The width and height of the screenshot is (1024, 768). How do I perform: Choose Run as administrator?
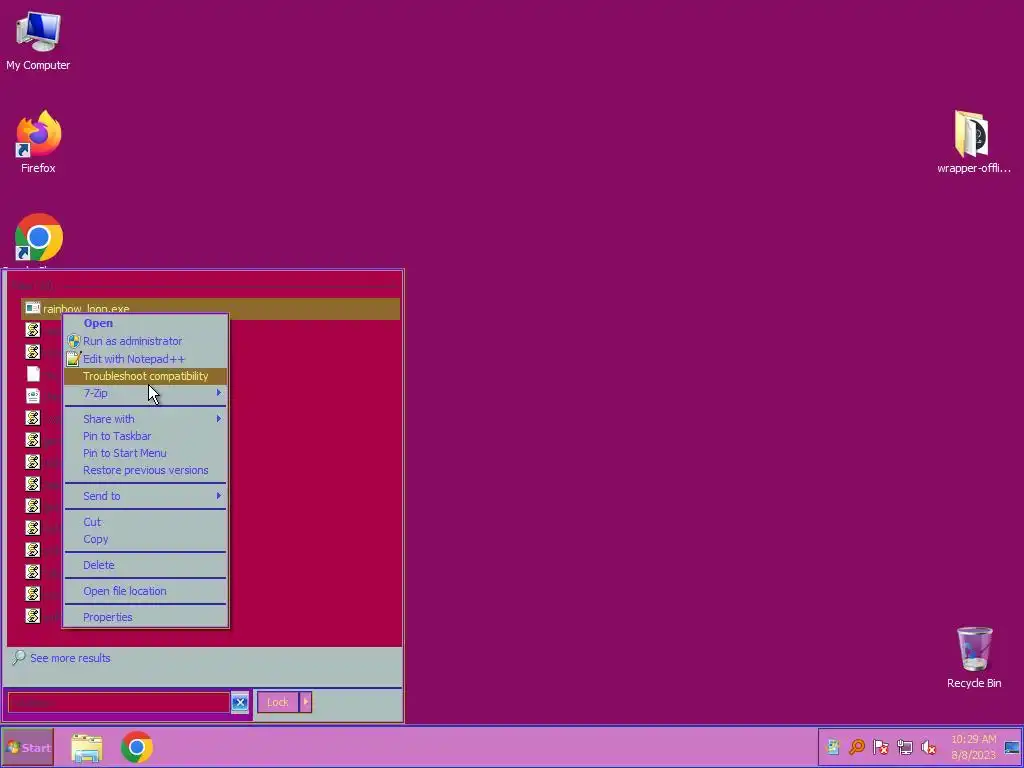pos(146,341)
